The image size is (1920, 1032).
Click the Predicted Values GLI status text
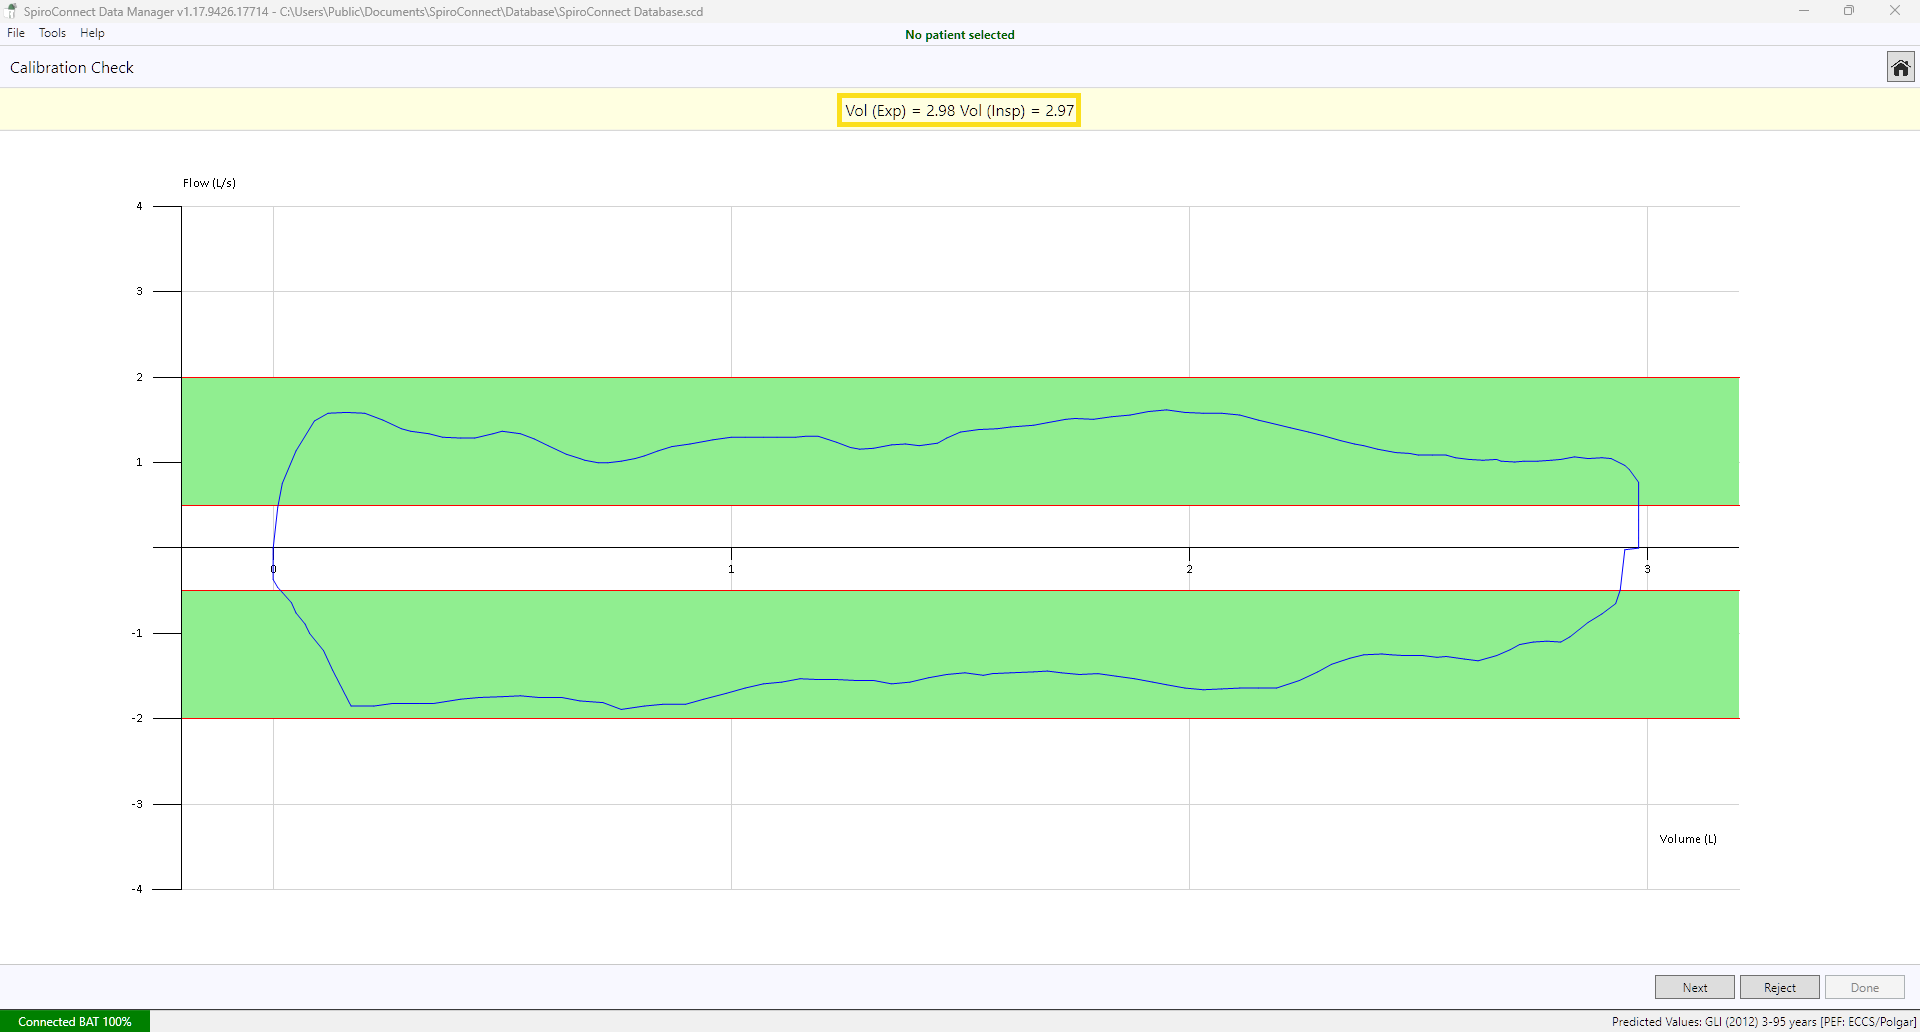[x=1763, y=1021]
